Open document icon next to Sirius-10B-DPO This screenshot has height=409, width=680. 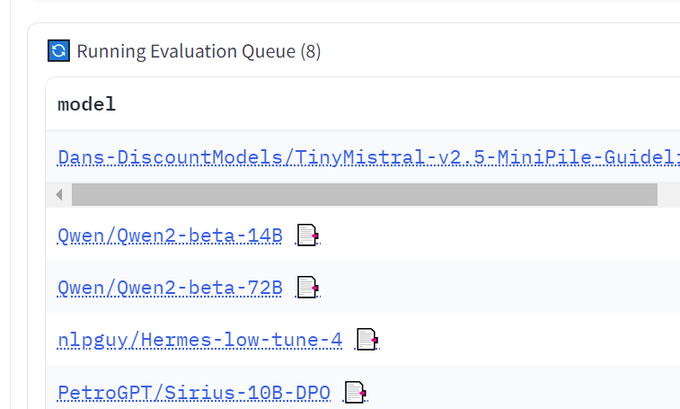[x=356, y=393]
